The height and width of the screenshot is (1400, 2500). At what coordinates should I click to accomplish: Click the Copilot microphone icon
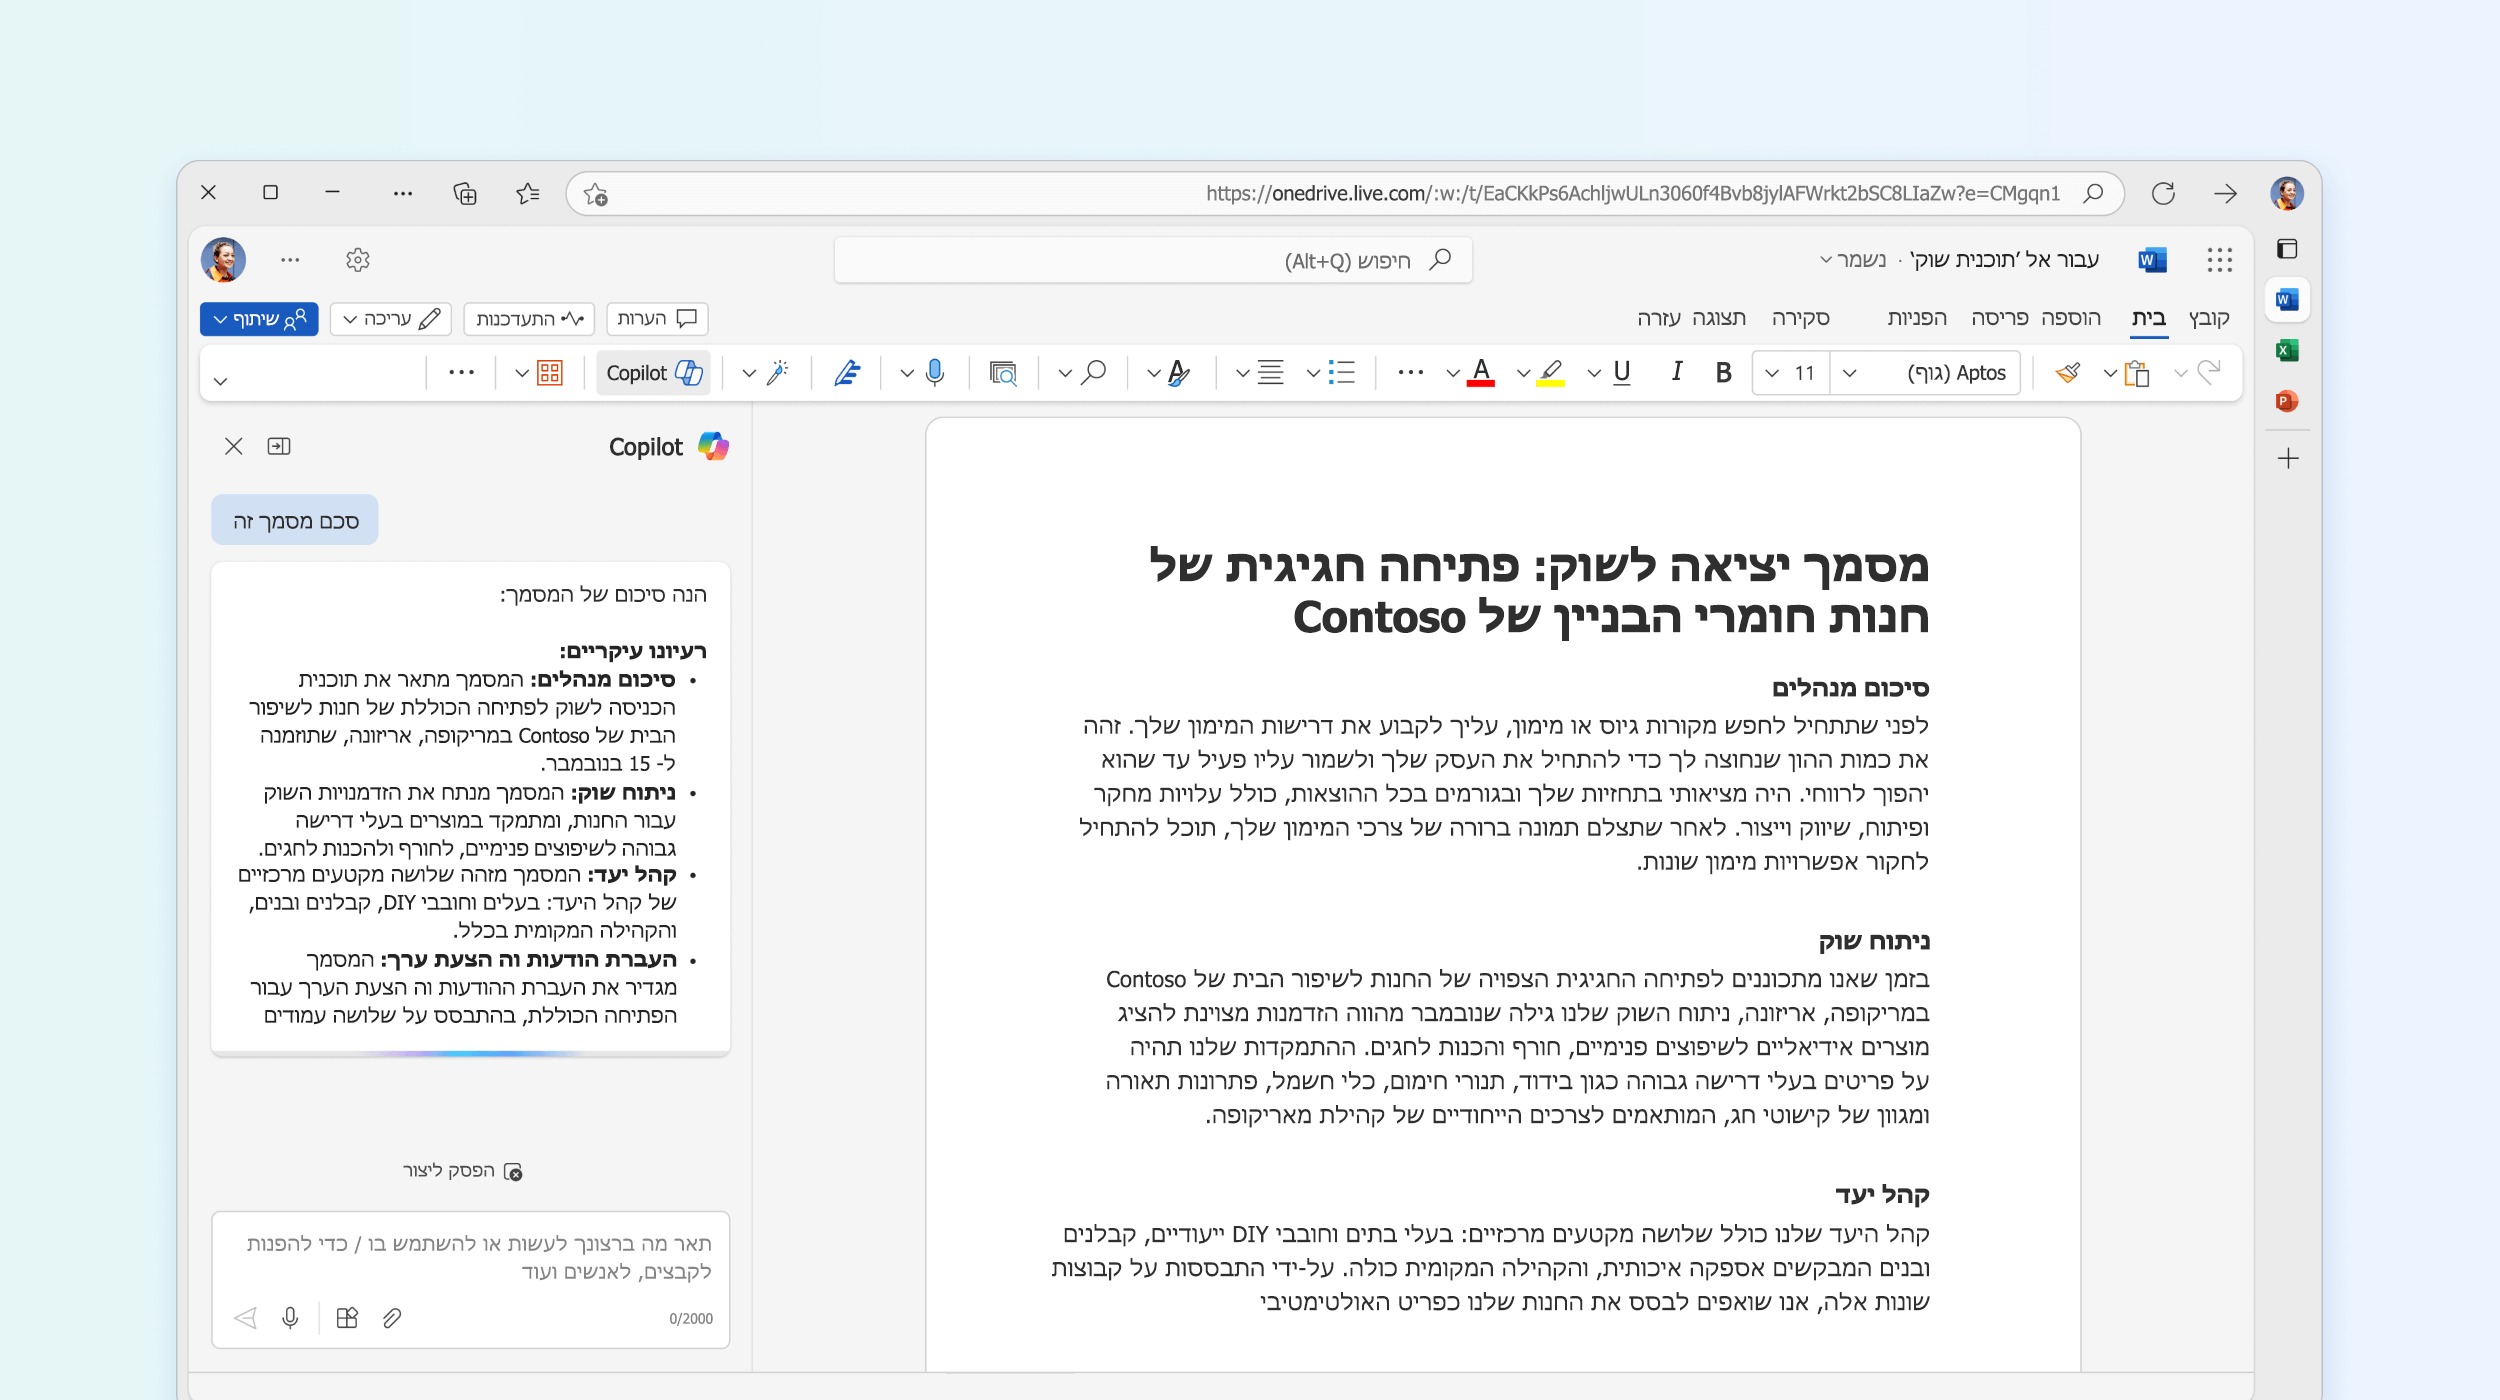[290, 1318]
